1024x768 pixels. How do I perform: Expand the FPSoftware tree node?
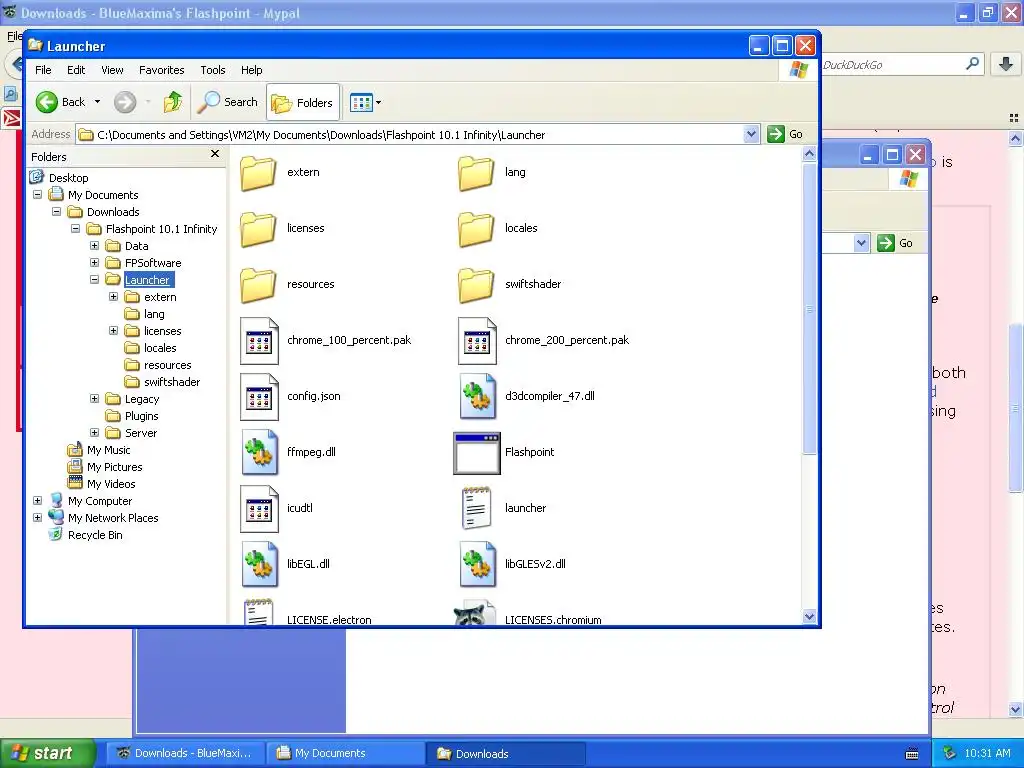pyautogui.click(x=94, y=263)
